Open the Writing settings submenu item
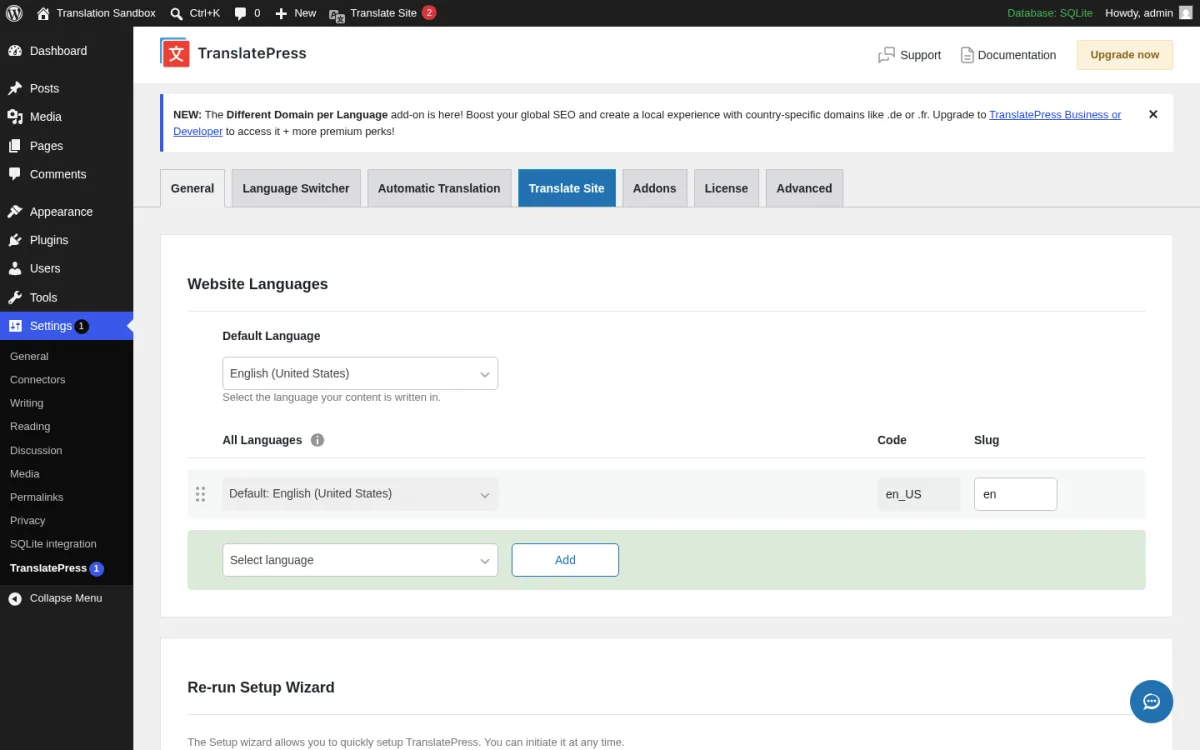Screen dimensions: 1200x750 point(27,403)
